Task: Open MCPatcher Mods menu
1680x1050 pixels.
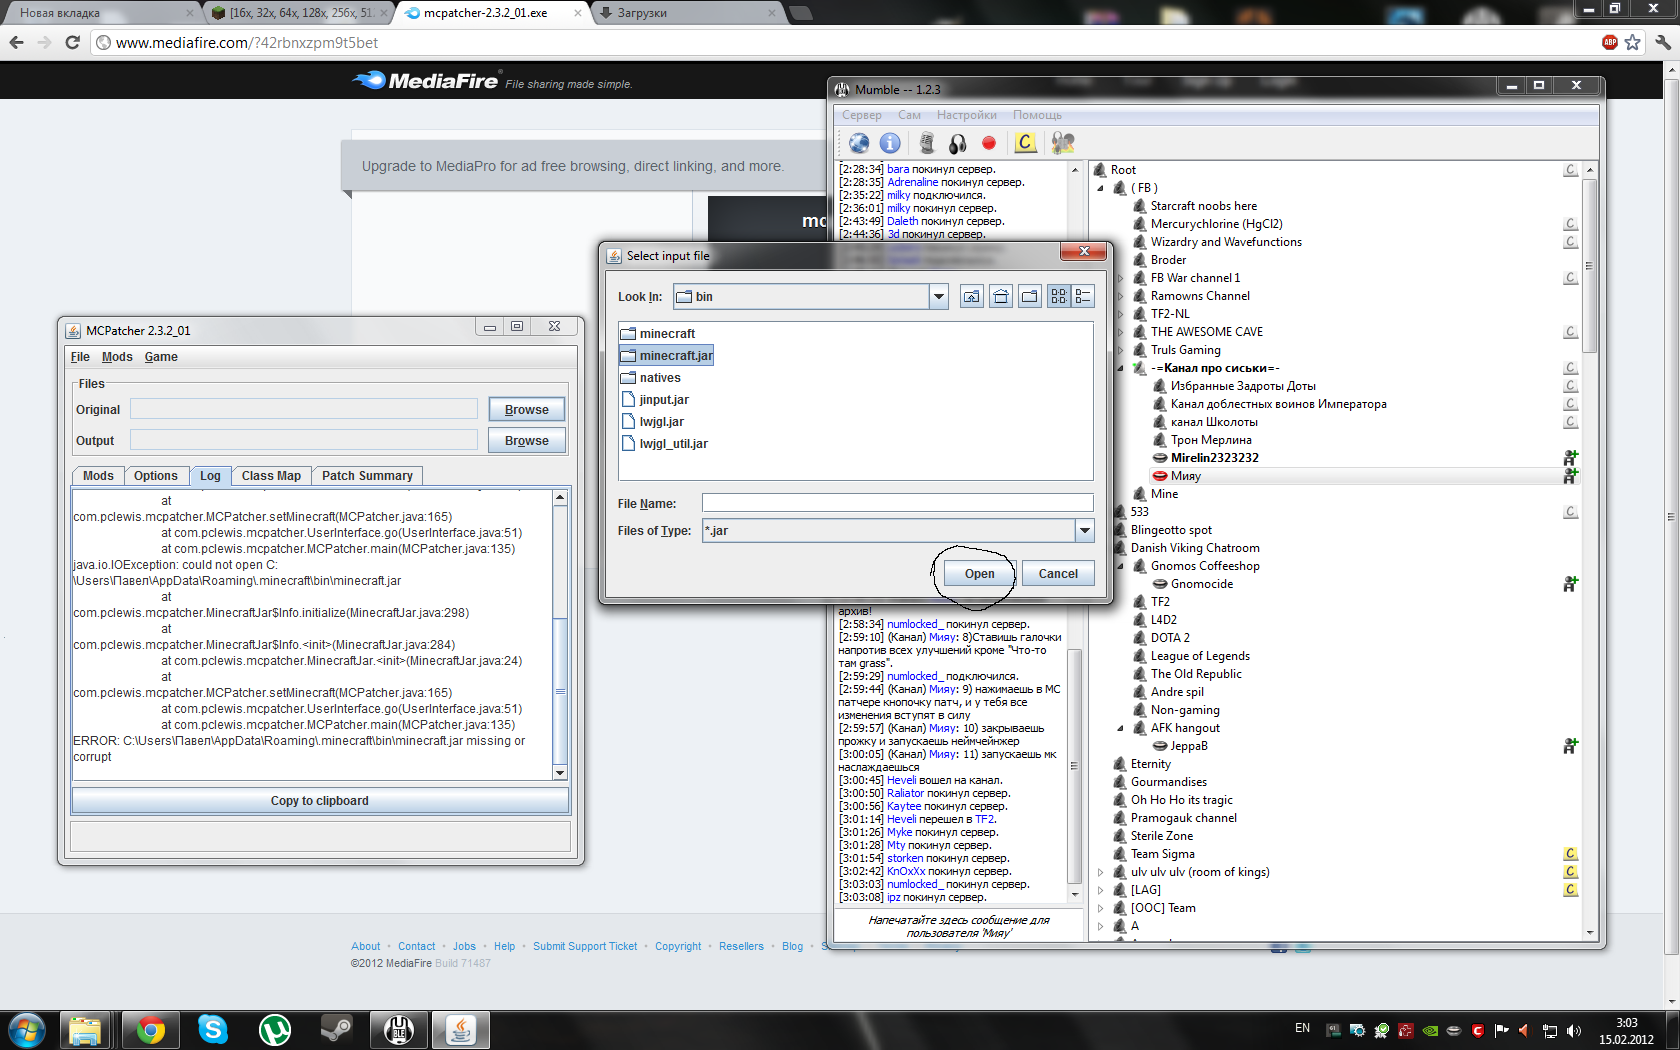Action: [x=117, y=357]
